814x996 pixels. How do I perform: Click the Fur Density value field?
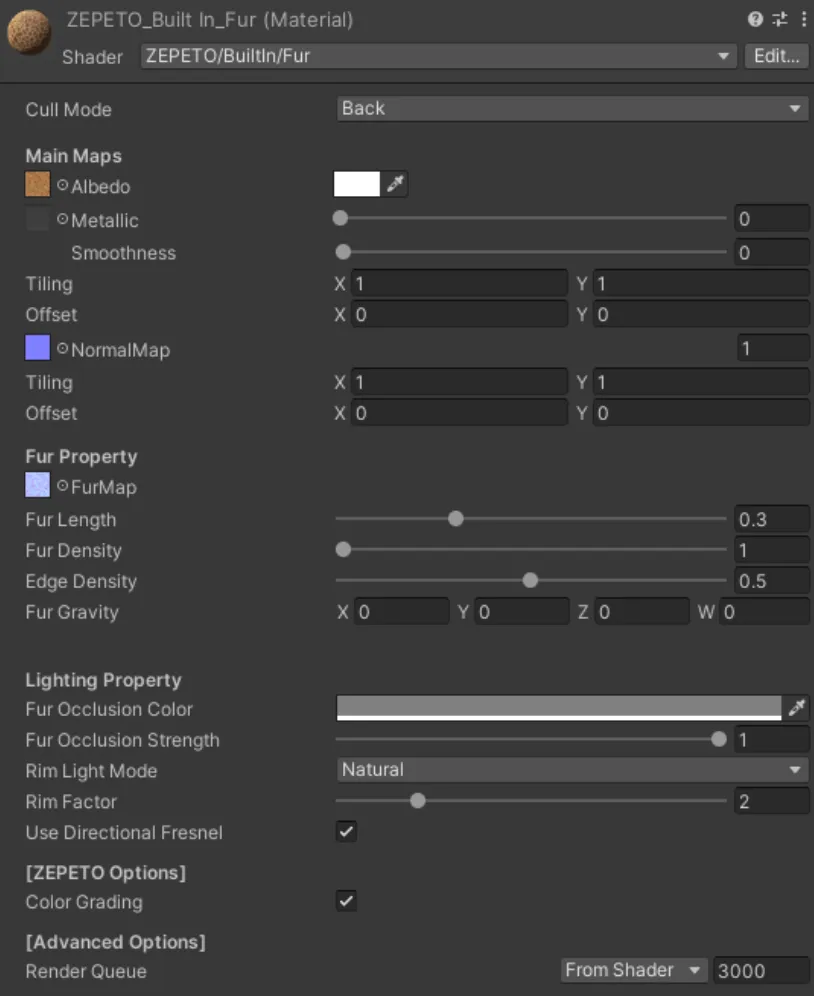point(771,550)
